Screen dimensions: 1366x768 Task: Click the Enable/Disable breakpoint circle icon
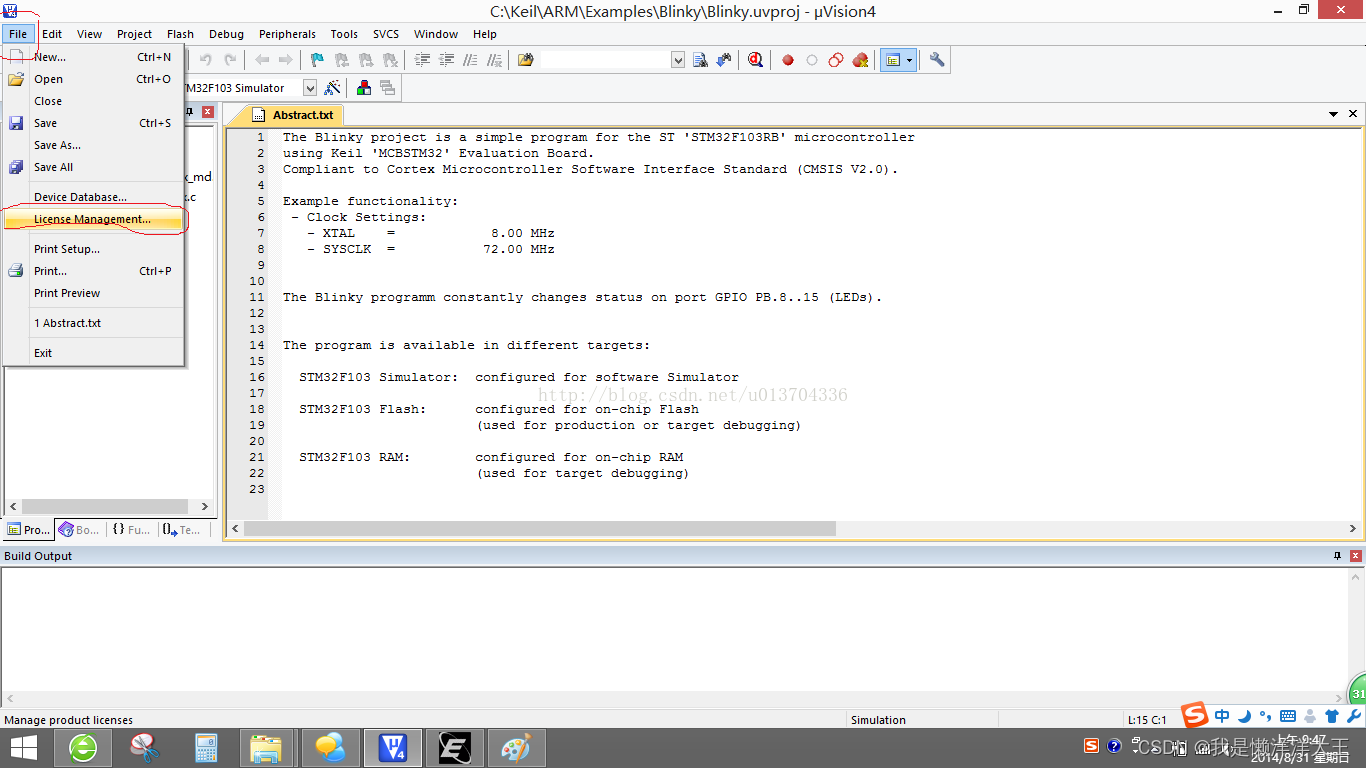point(812,60)
